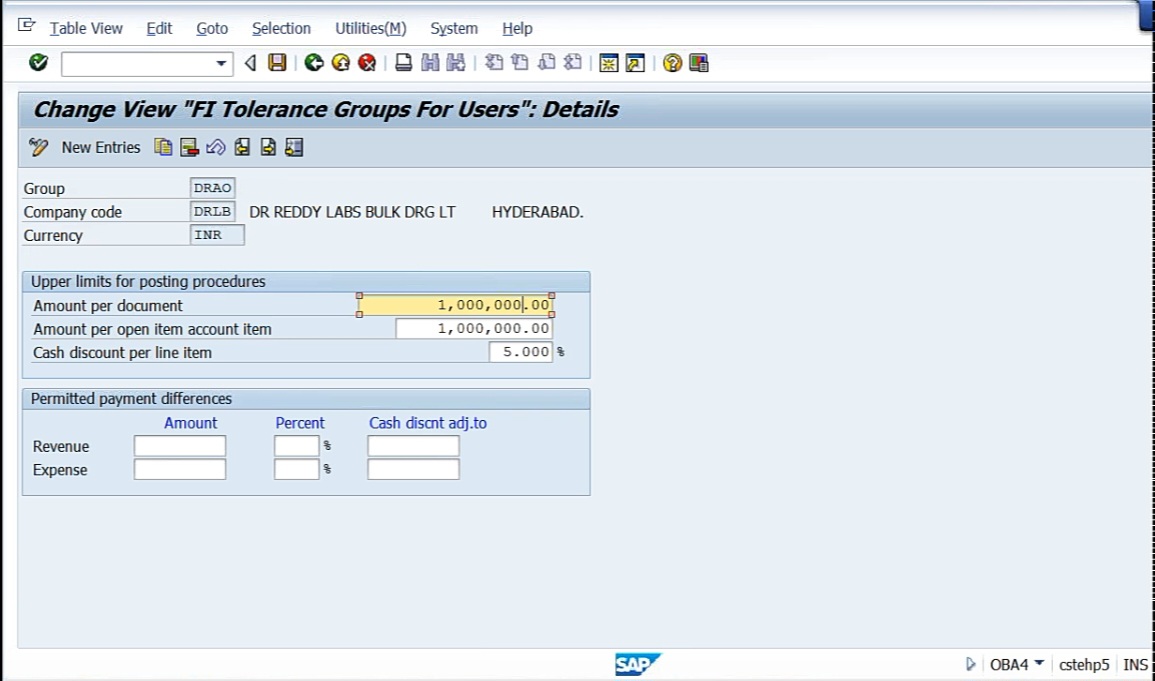Click Revenue Cash discnt adj.to field
This screenshot has height=681, width=1155.
413,446
